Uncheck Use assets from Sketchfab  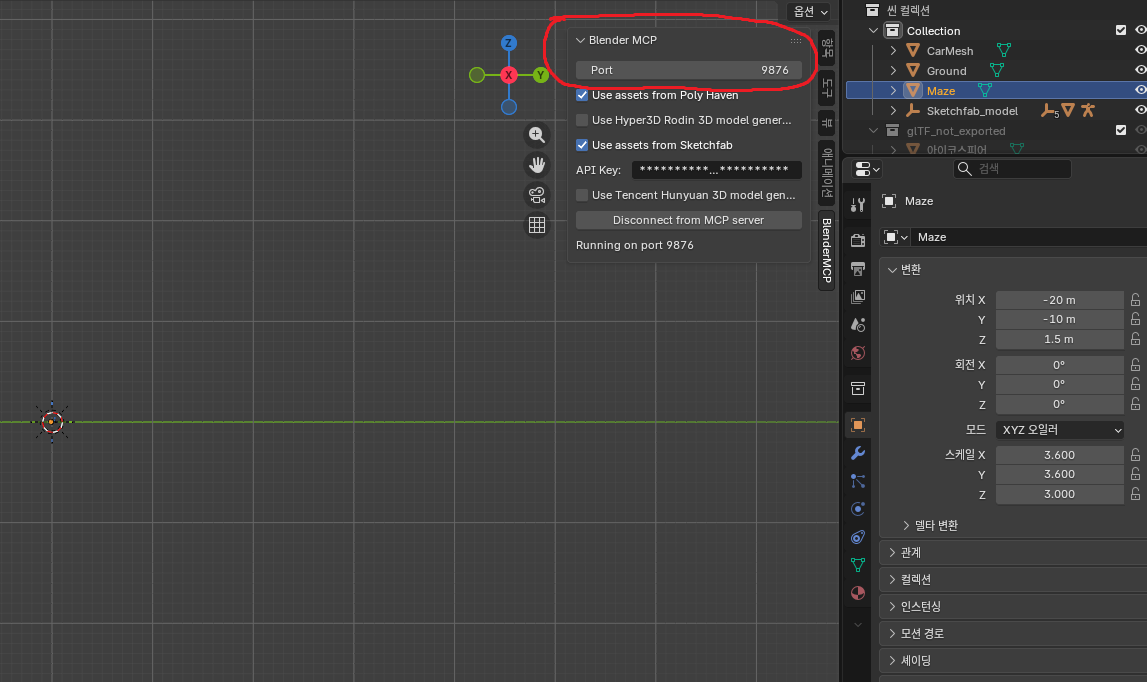(x=582, y=145)
